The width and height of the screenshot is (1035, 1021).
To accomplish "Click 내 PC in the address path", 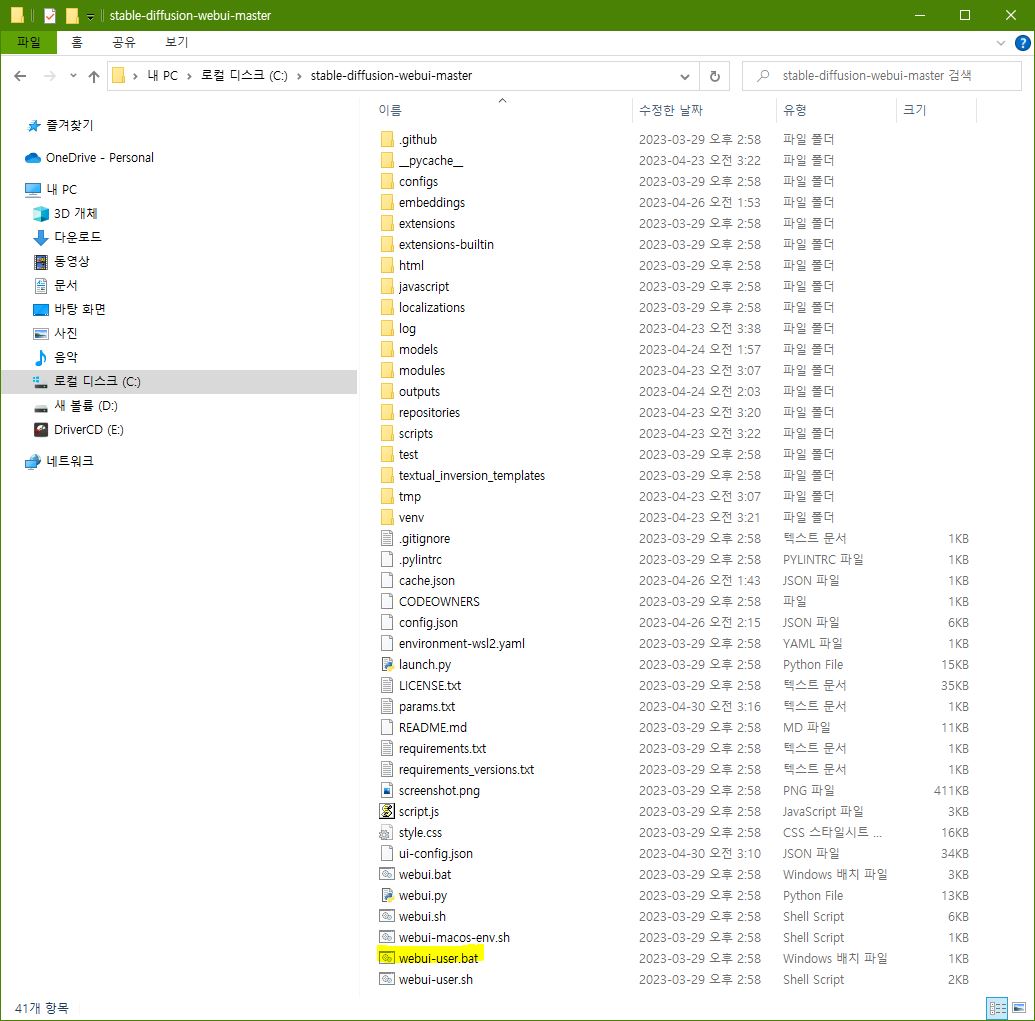I will [x=162, y=76].
